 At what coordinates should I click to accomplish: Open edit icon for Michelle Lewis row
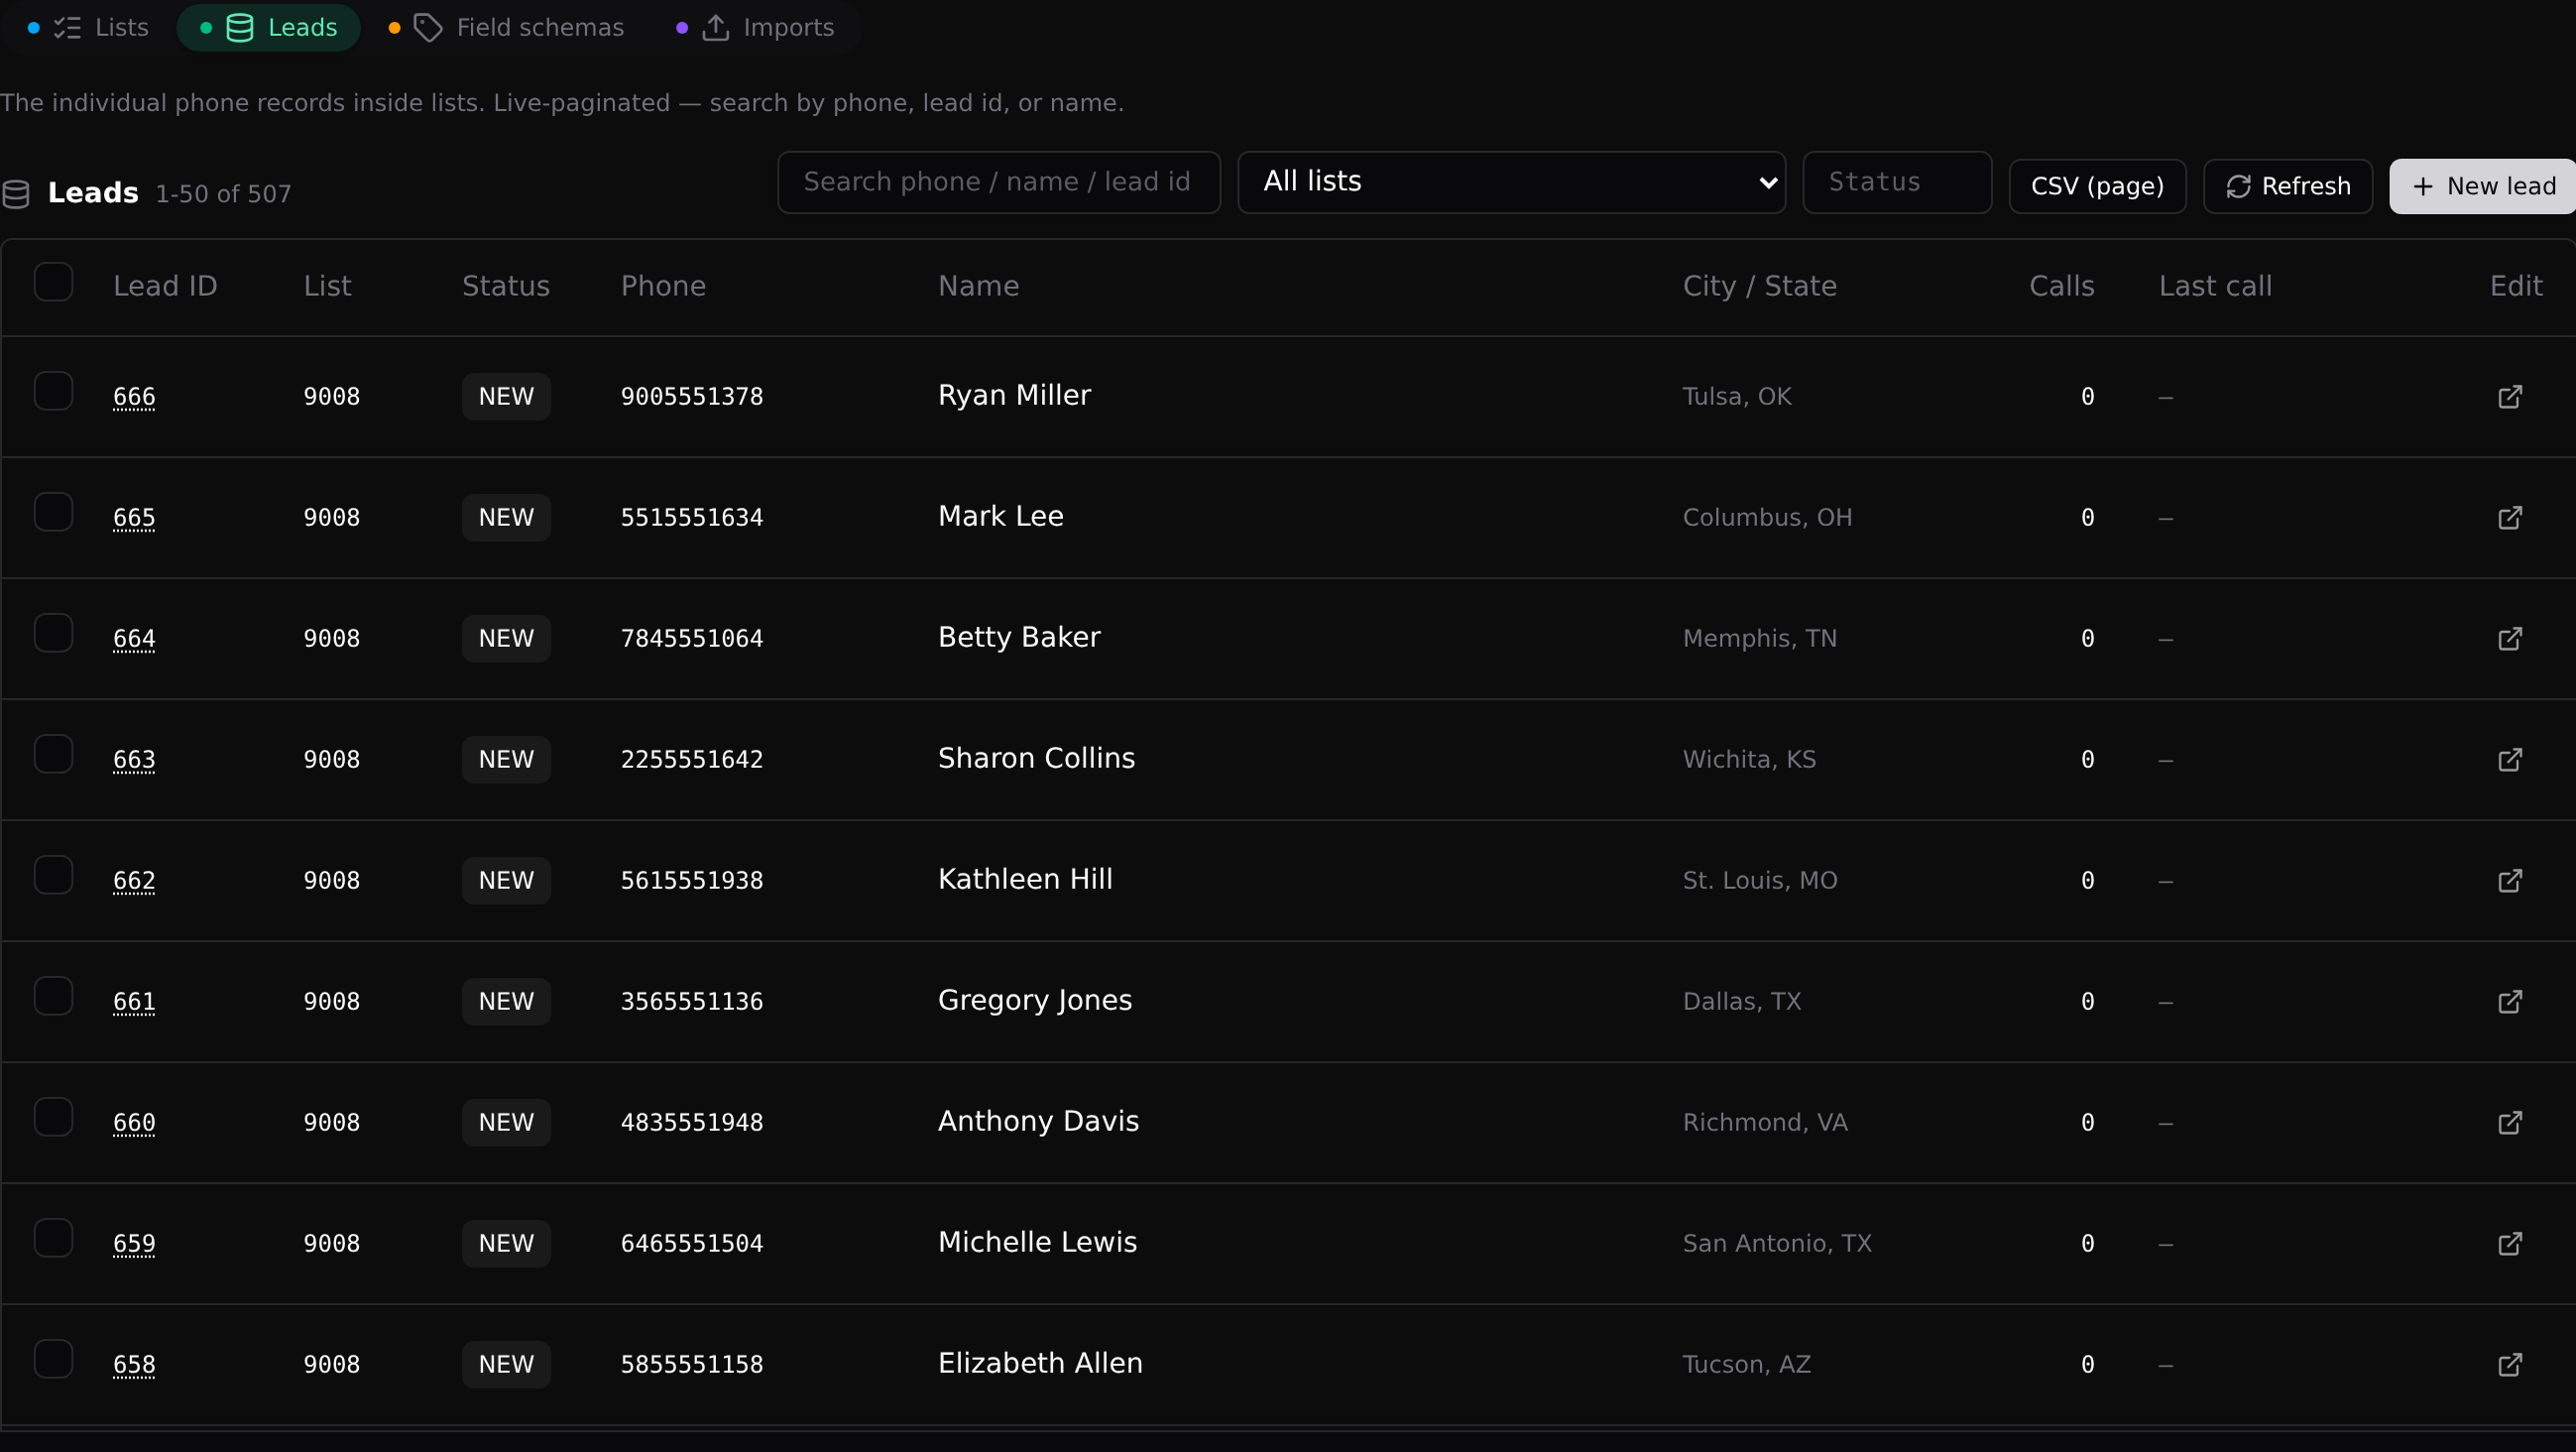tap(2509, 1244)
